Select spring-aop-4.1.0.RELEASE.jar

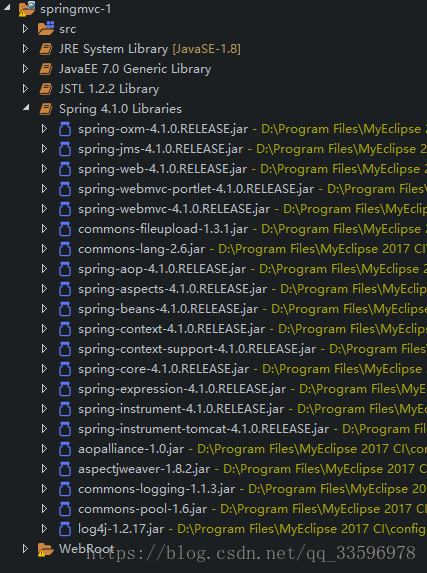(x=162, y=269)
